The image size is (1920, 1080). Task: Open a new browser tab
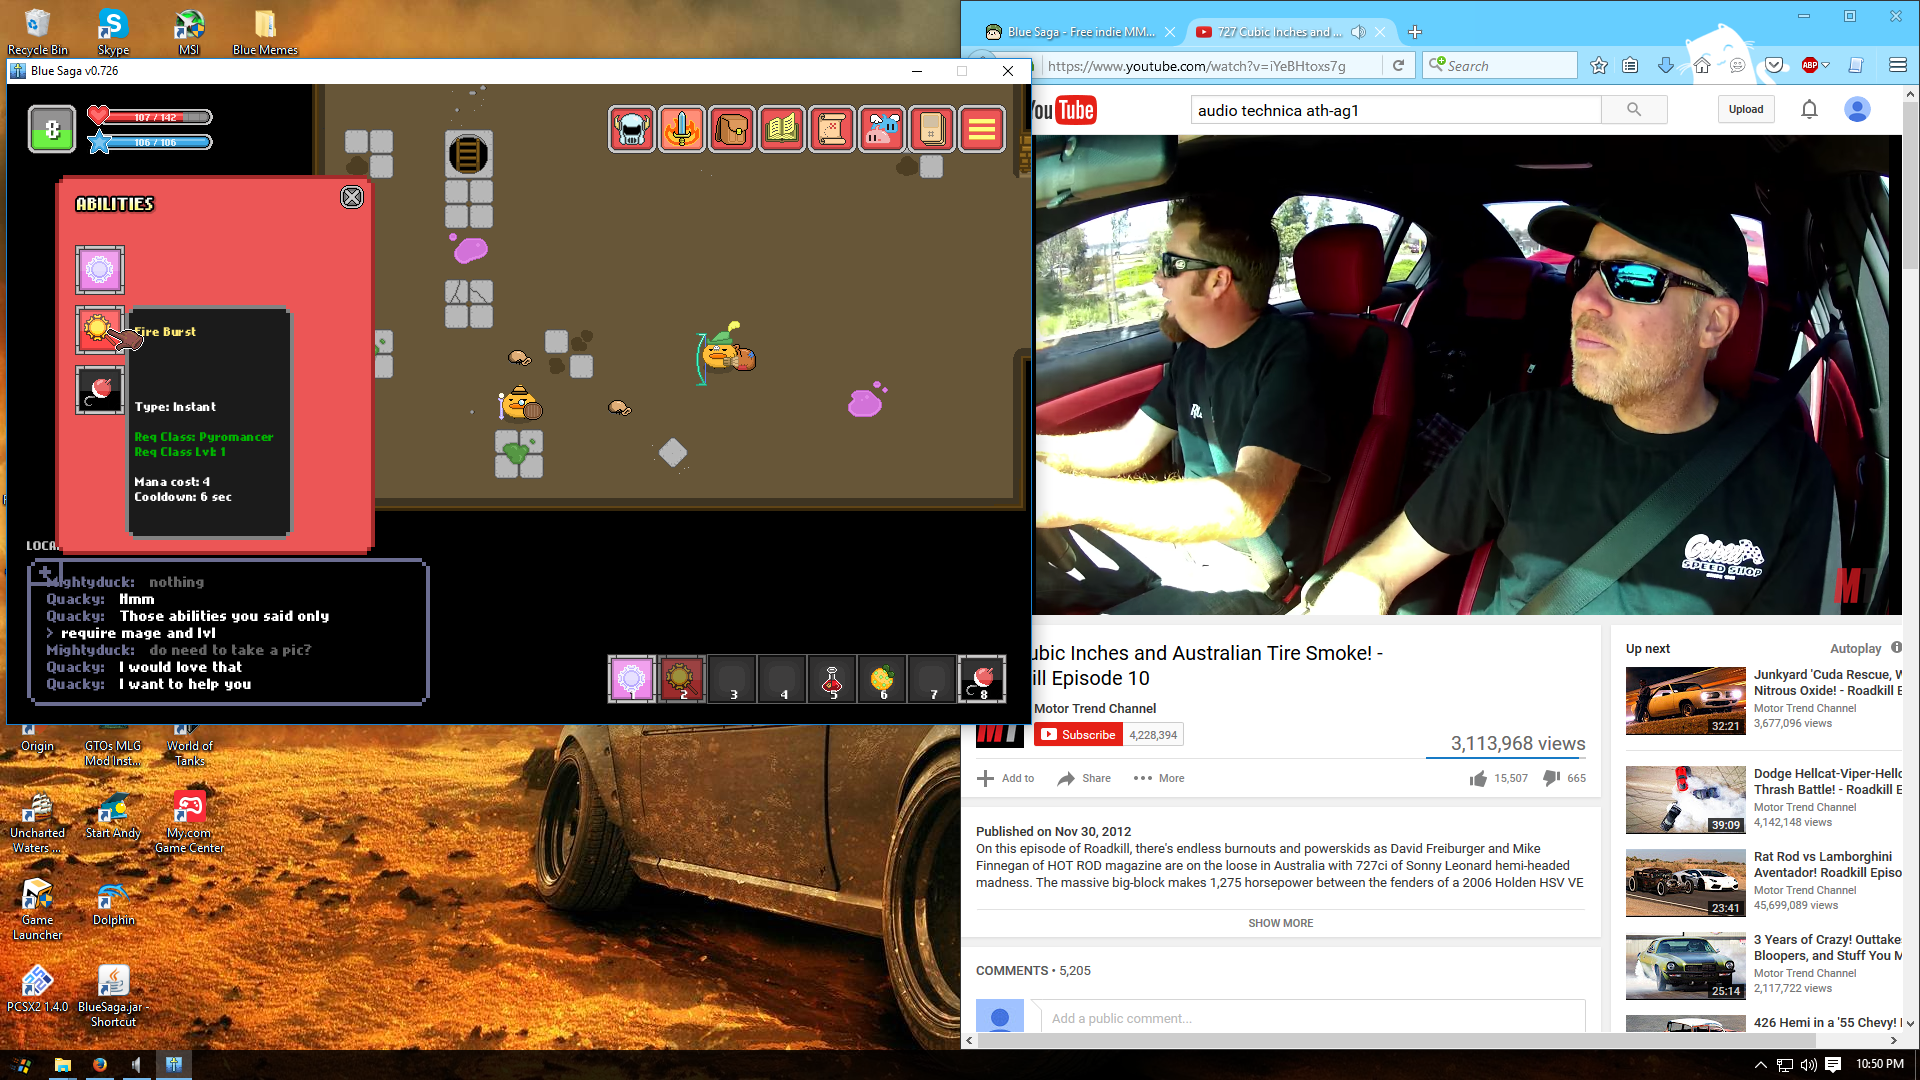tap(1414, 32)
